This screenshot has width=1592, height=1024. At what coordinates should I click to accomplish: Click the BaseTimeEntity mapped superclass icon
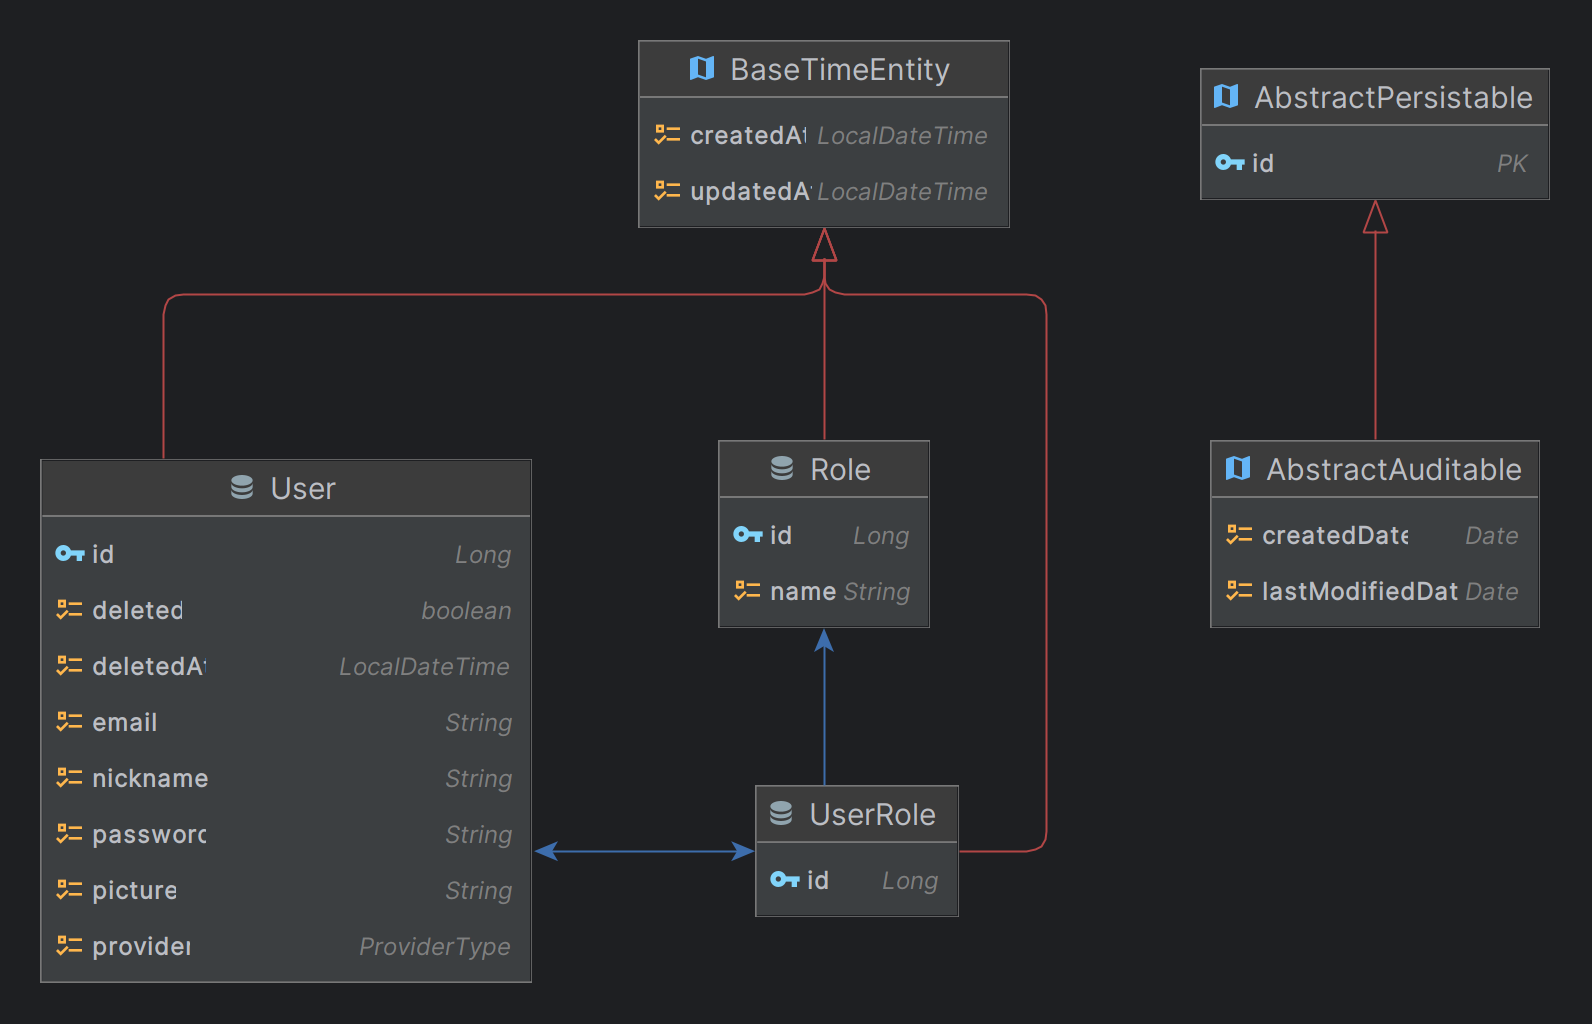702,69
